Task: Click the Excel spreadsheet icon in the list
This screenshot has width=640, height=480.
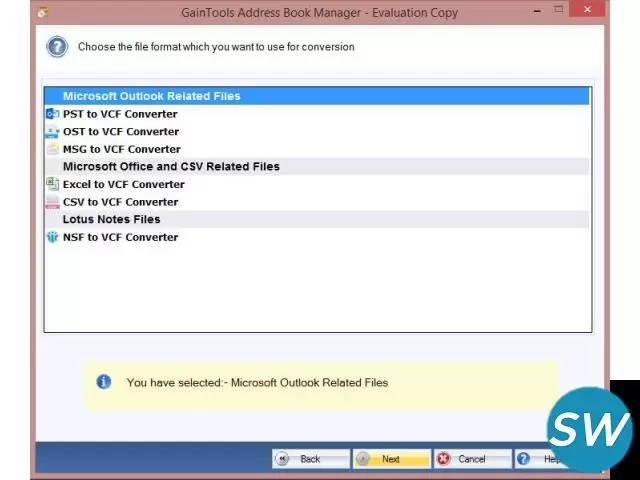Action: [52, 184]
